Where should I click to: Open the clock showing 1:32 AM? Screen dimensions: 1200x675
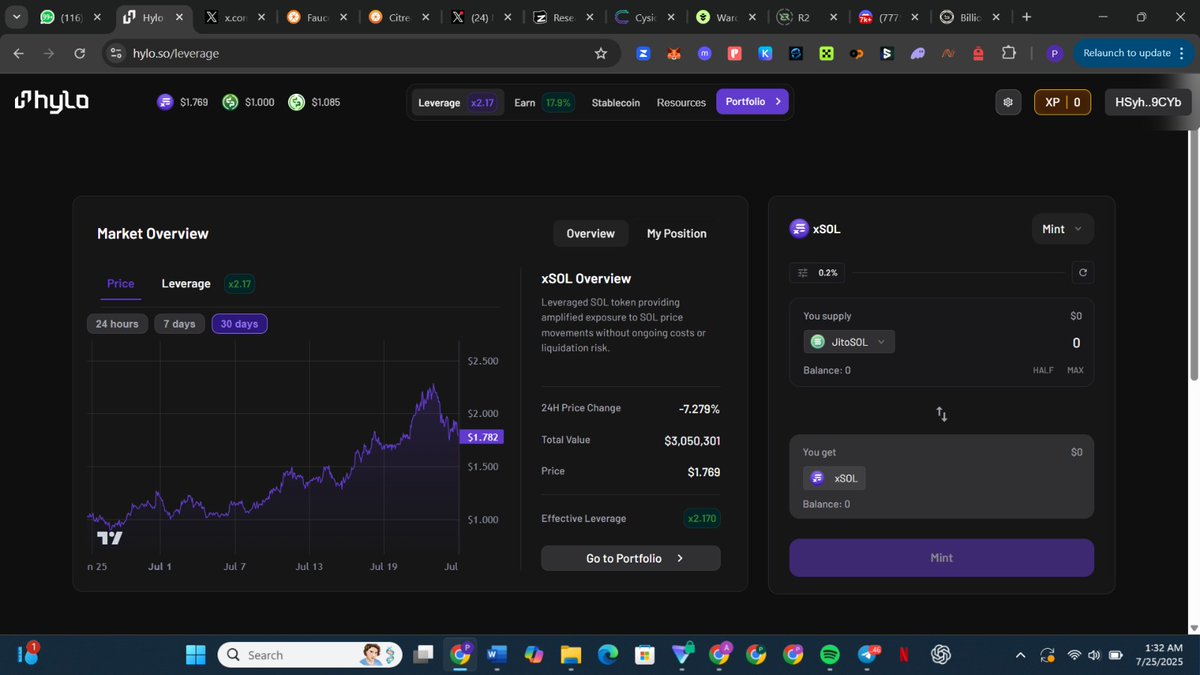click(x=1160, y=655)
